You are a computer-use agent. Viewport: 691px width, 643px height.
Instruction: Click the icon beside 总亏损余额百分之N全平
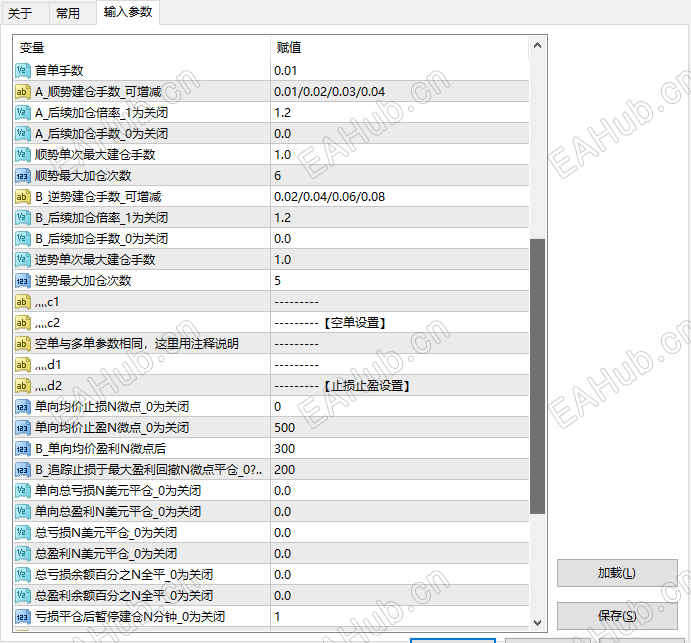coord(22,575)
